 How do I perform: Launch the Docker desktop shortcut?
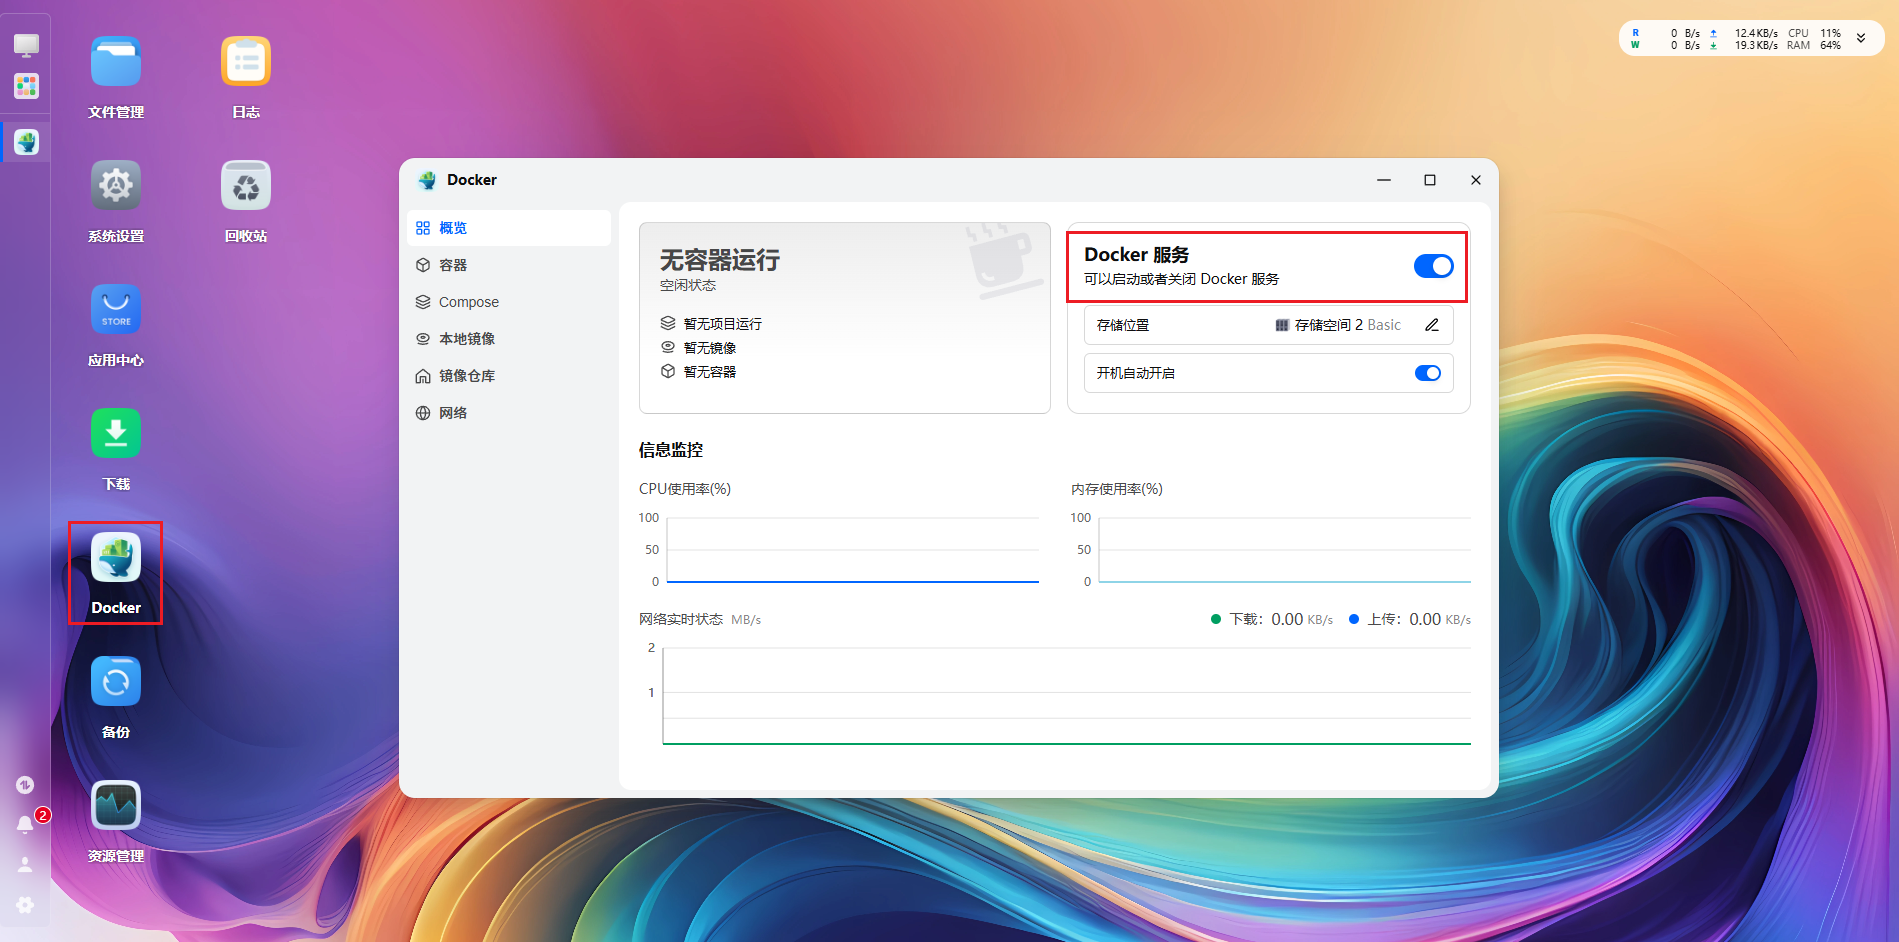pos(116,558)
